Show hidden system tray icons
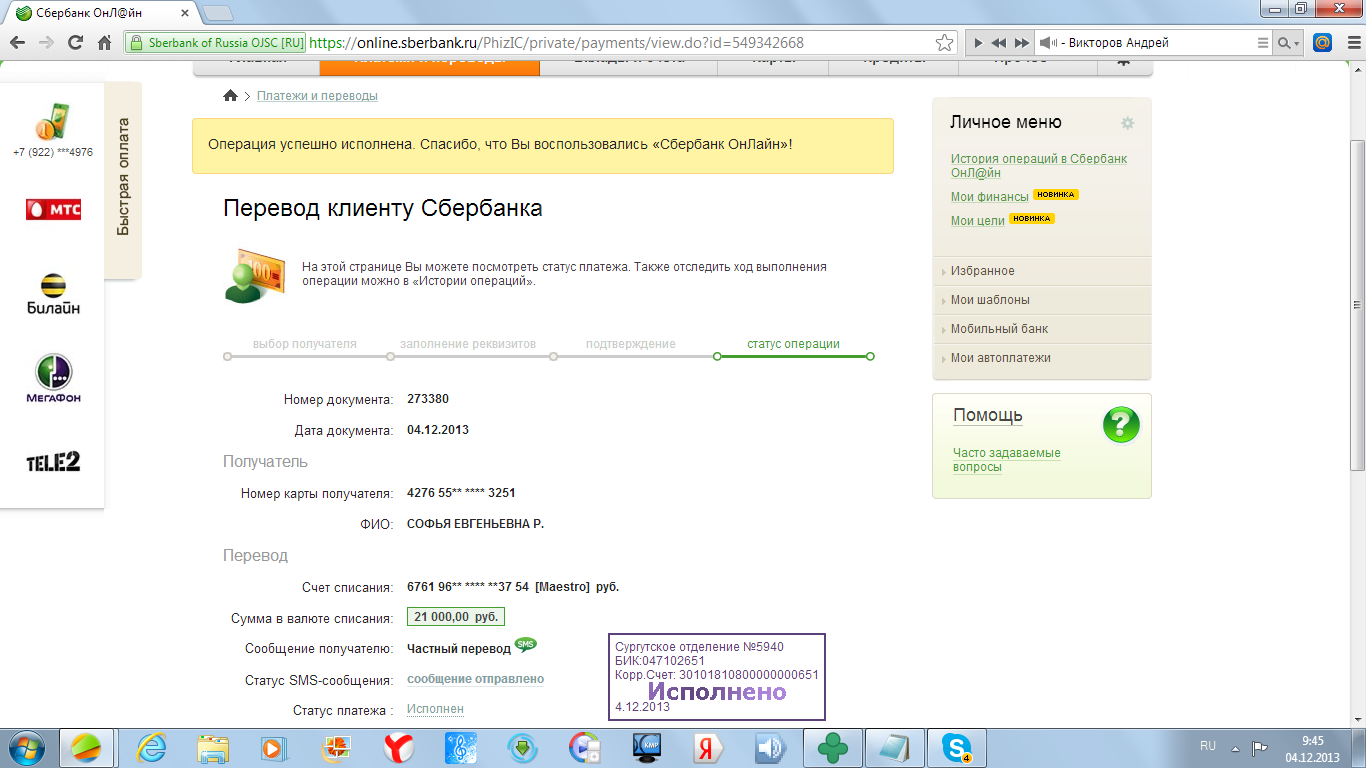Screen dimensions: 1366x768 coord(1236,747)
